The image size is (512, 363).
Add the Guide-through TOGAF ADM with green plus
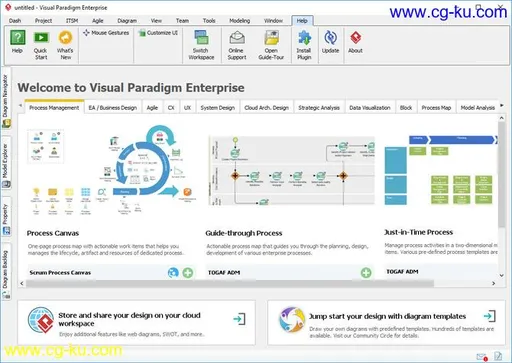[x=366, y=273]
